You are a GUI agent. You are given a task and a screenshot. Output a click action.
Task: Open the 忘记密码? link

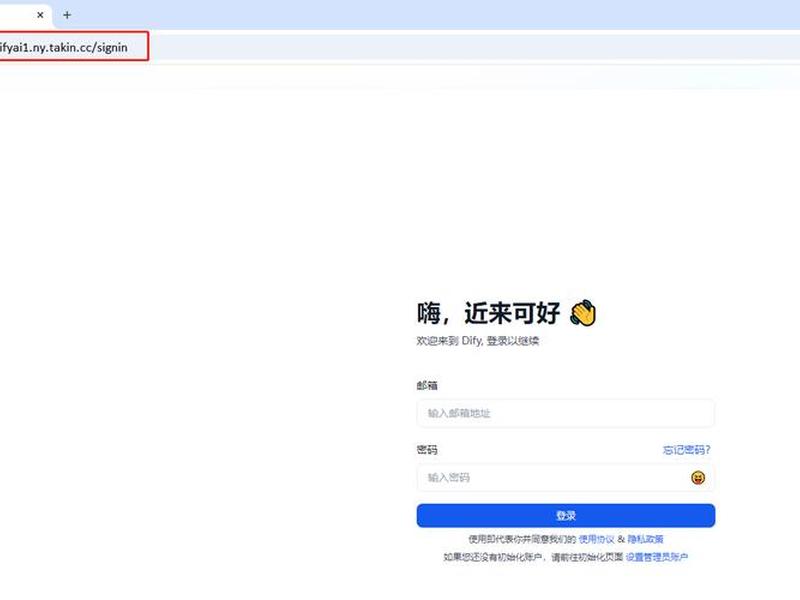pyautogui.click(x=686, y=450)
